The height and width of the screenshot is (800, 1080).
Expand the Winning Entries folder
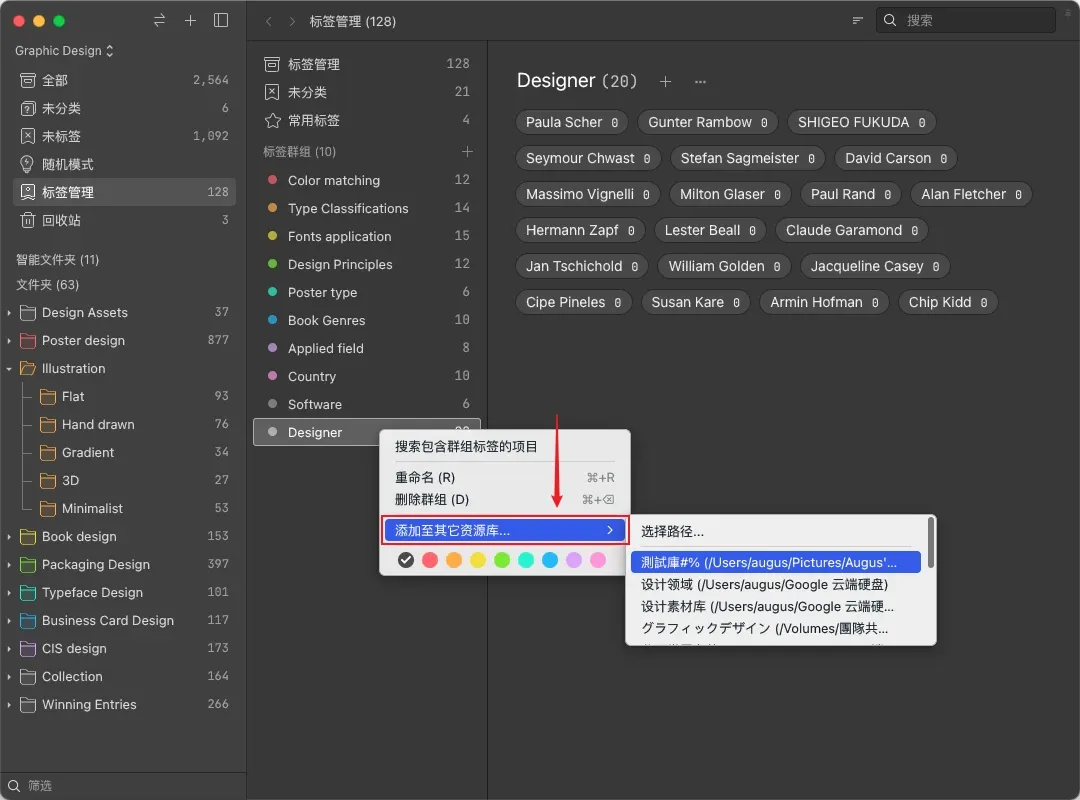pos(9,705)
